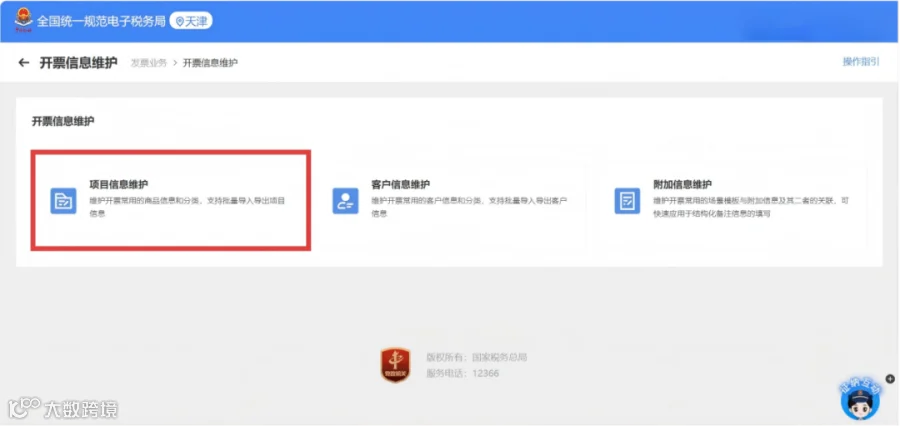The image size is (900, 426).
Task: Click the plus icon above the assistant avatar
Action: tap(890, 379)
